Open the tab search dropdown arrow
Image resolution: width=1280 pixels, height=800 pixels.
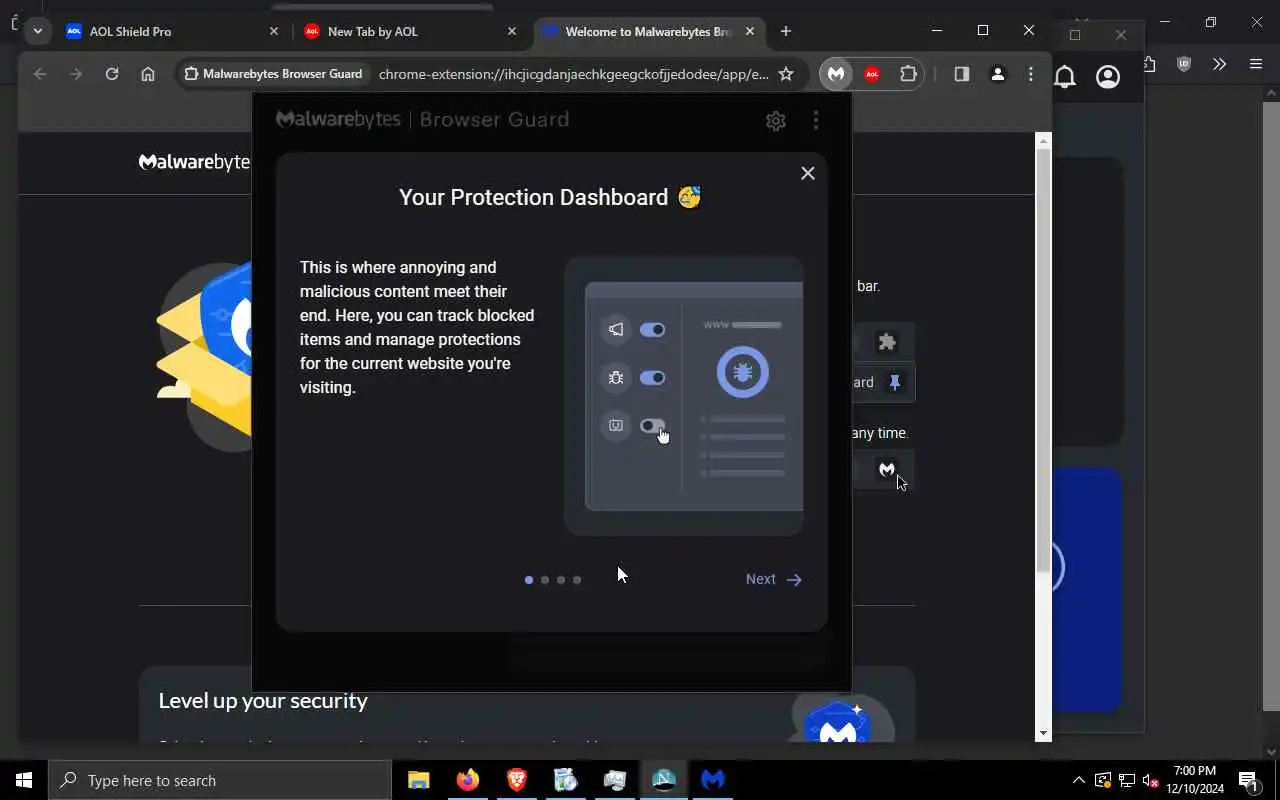point(37,31)
